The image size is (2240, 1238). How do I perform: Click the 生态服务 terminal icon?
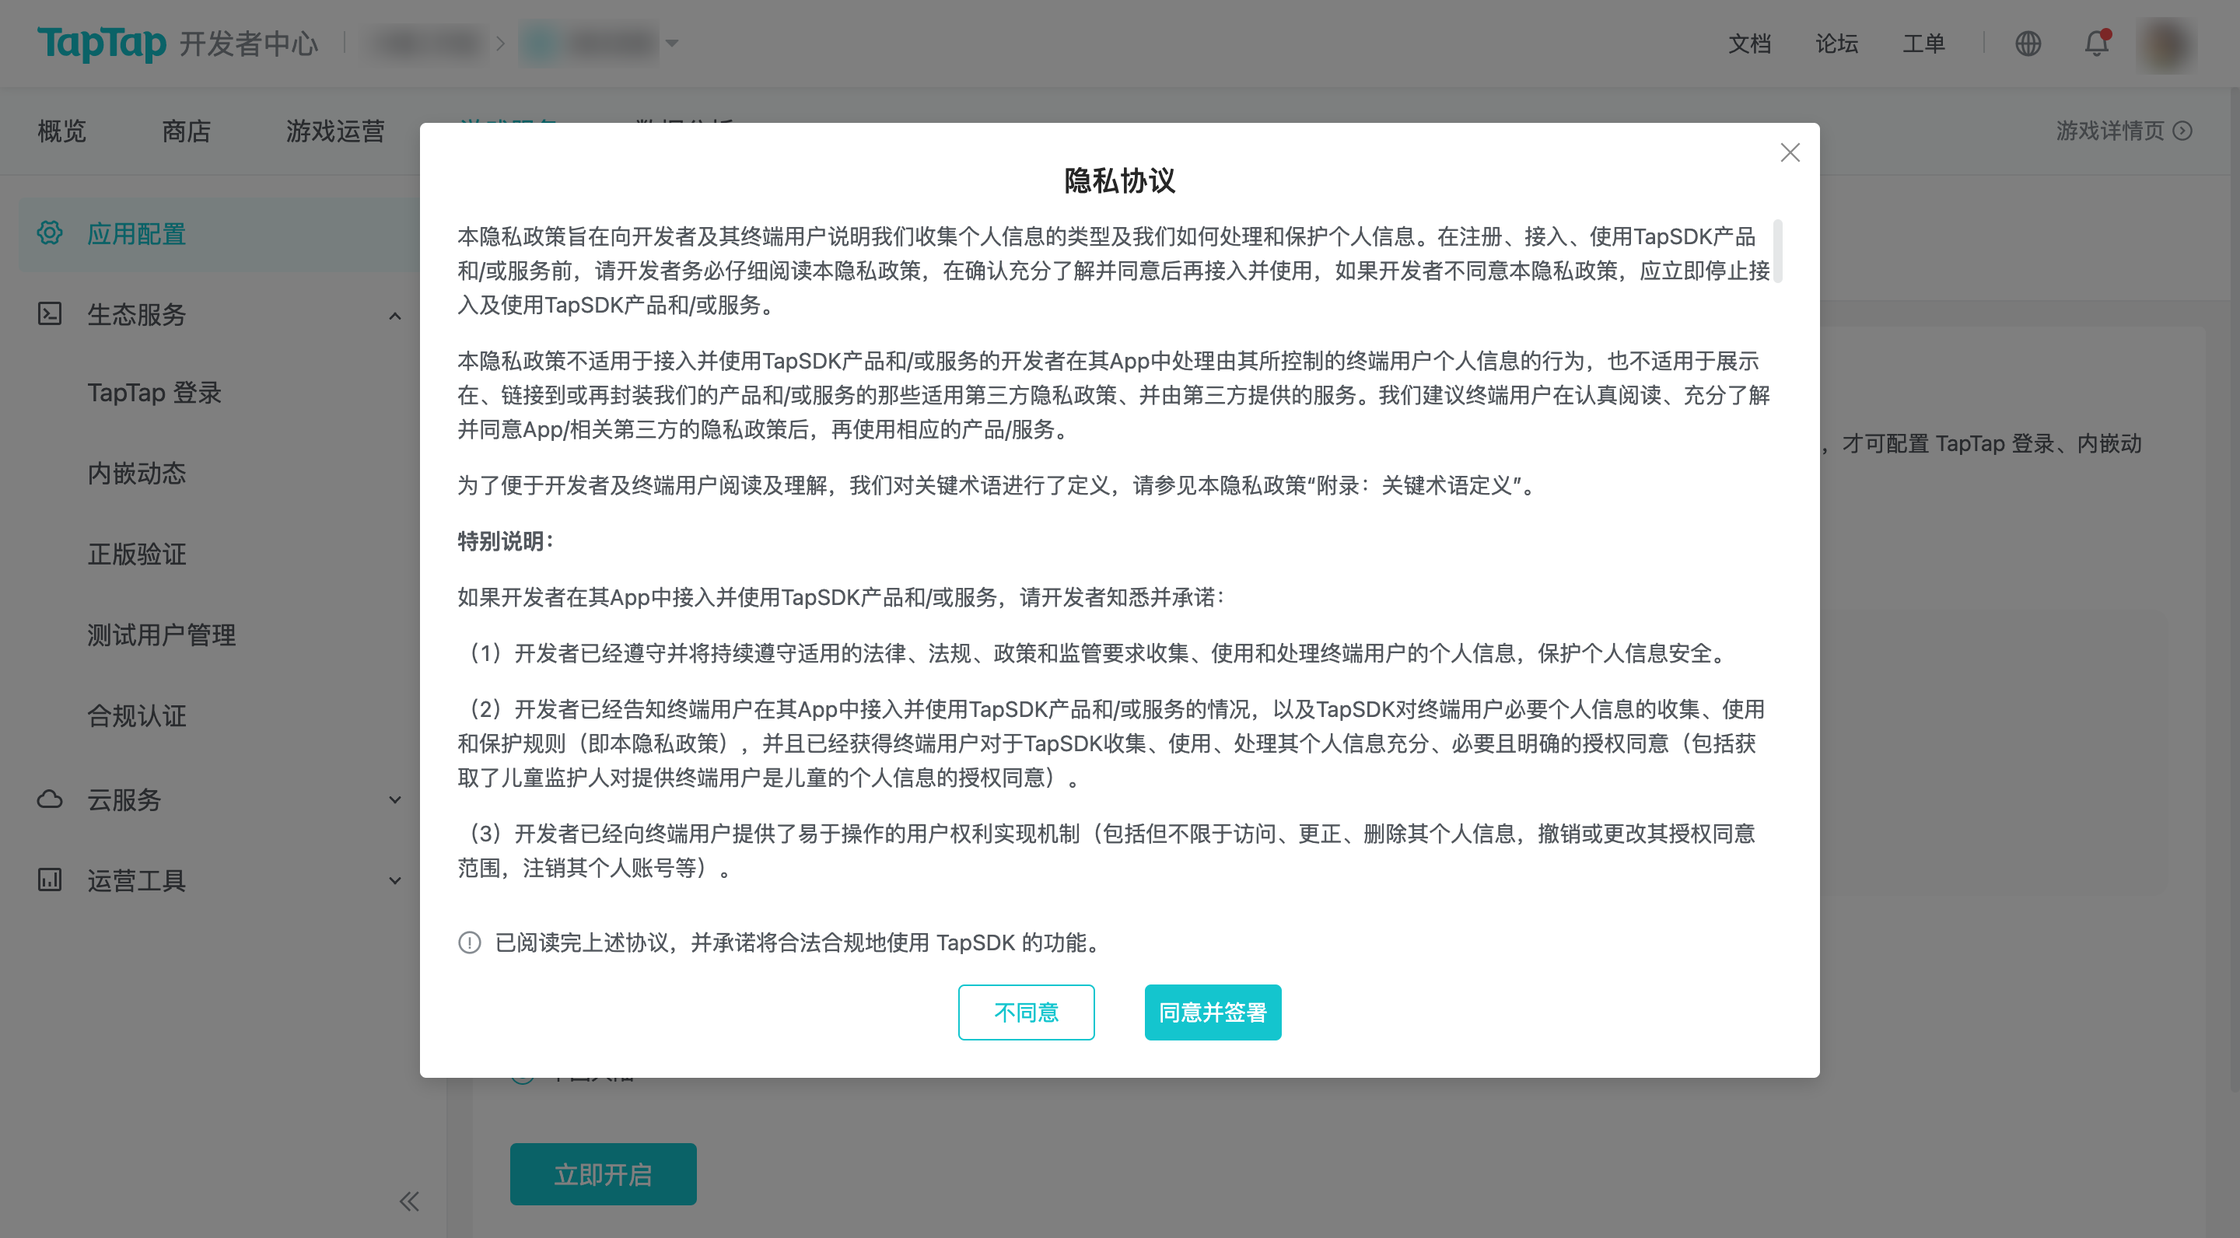click(50, 314)
